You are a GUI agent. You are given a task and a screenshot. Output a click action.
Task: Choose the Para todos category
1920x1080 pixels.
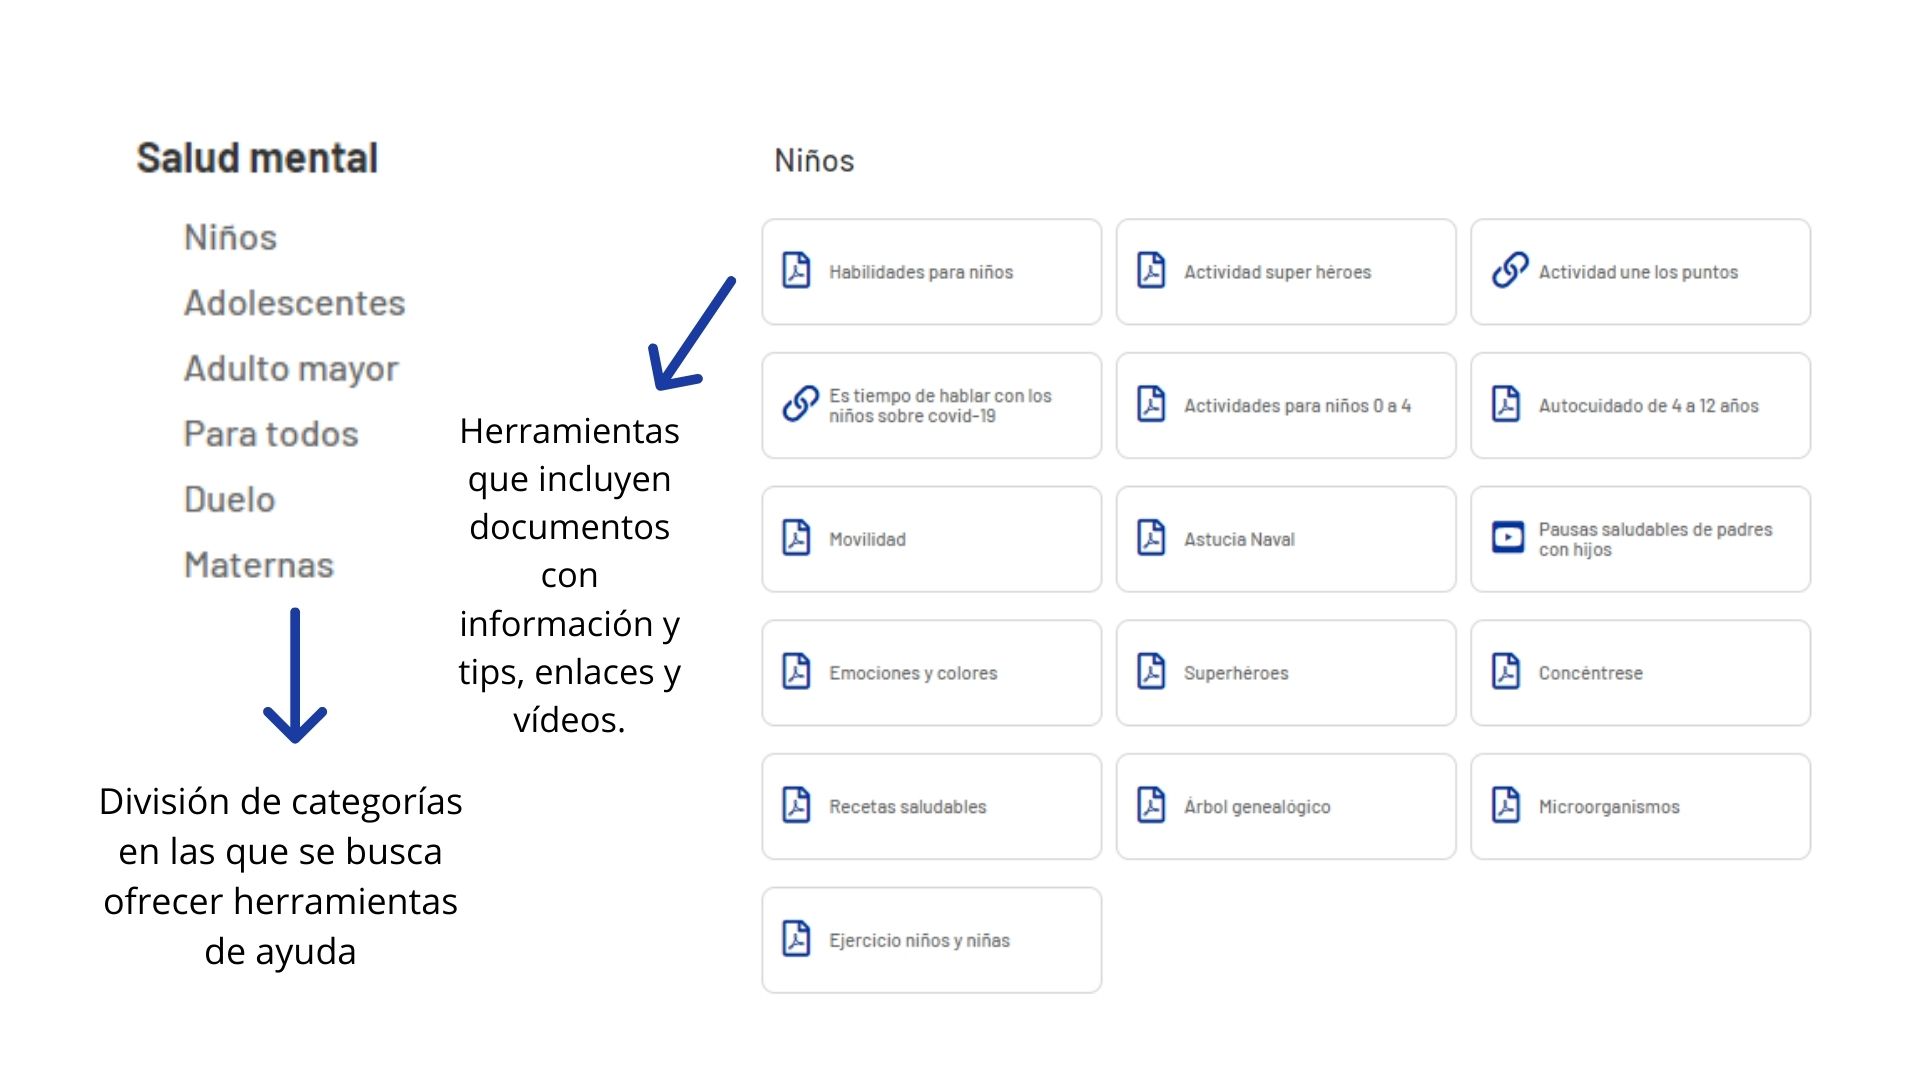[271, 434]
